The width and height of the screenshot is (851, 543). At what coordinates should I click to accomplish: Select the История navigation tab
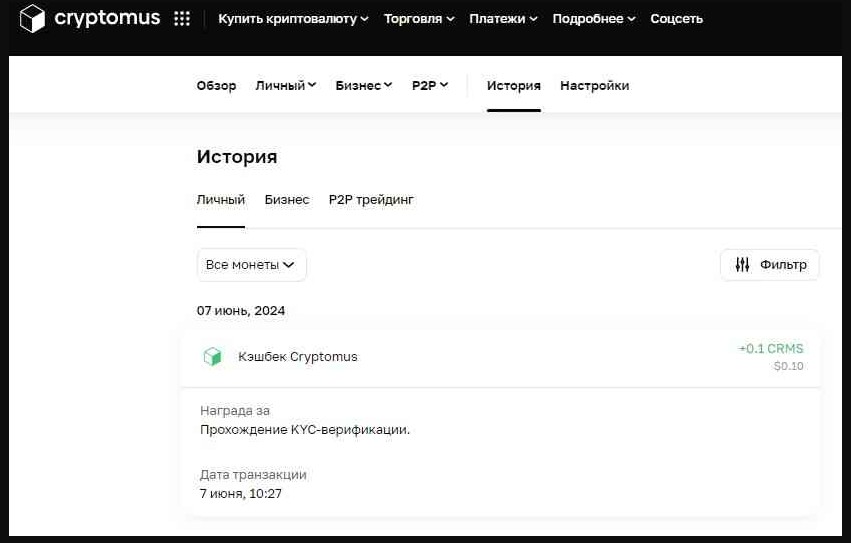coord(513,86)
